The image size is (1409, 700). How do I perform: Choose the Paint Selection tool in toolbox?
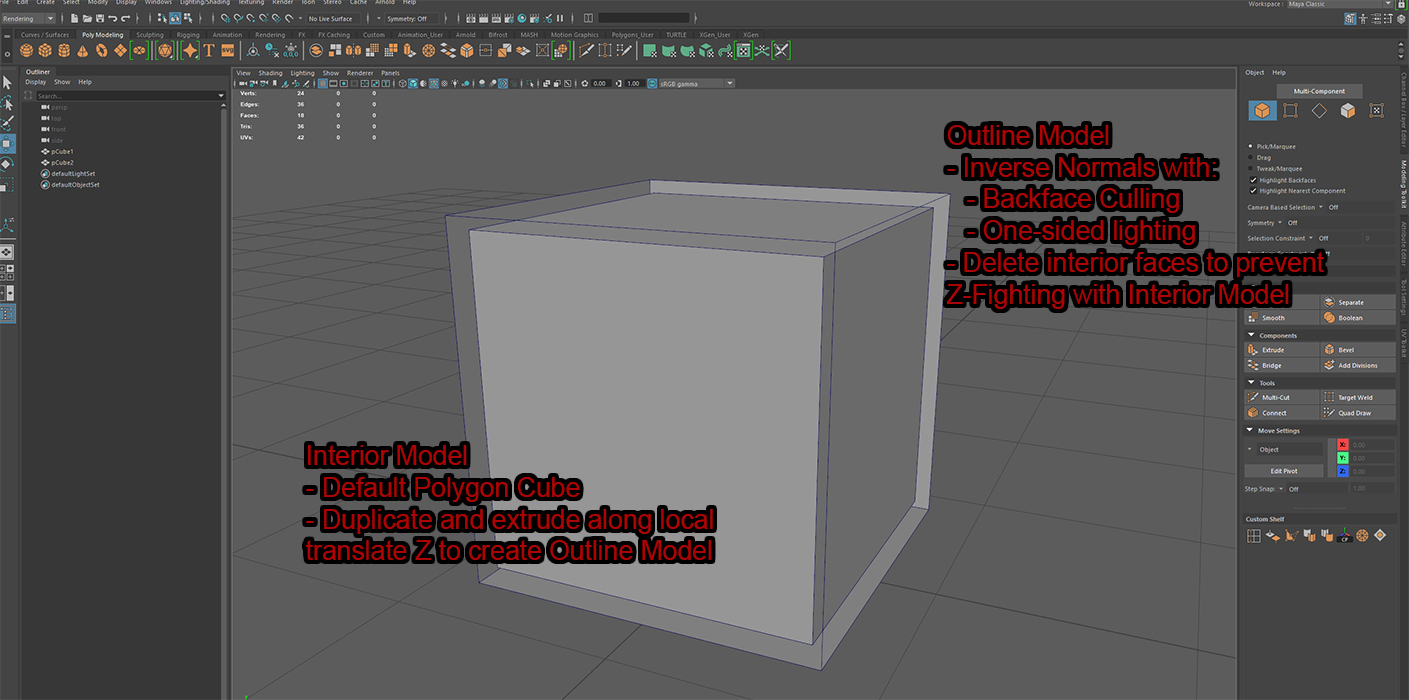tap(8, 122)
